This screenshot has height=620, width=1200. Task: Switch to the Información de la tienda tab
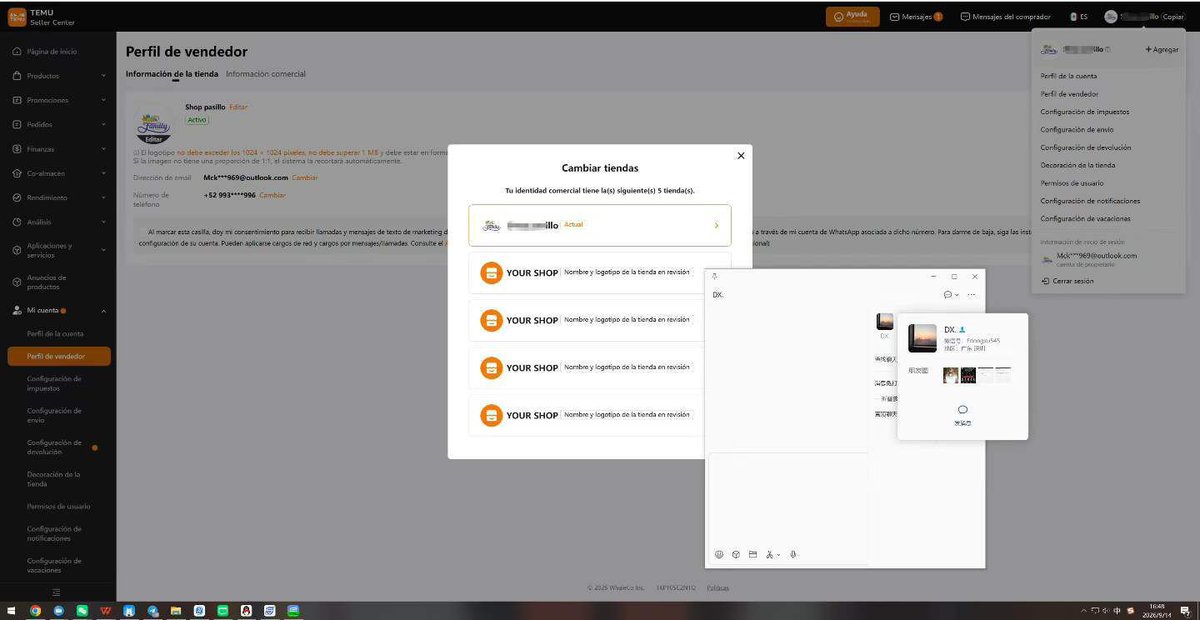tap(172, 74)
